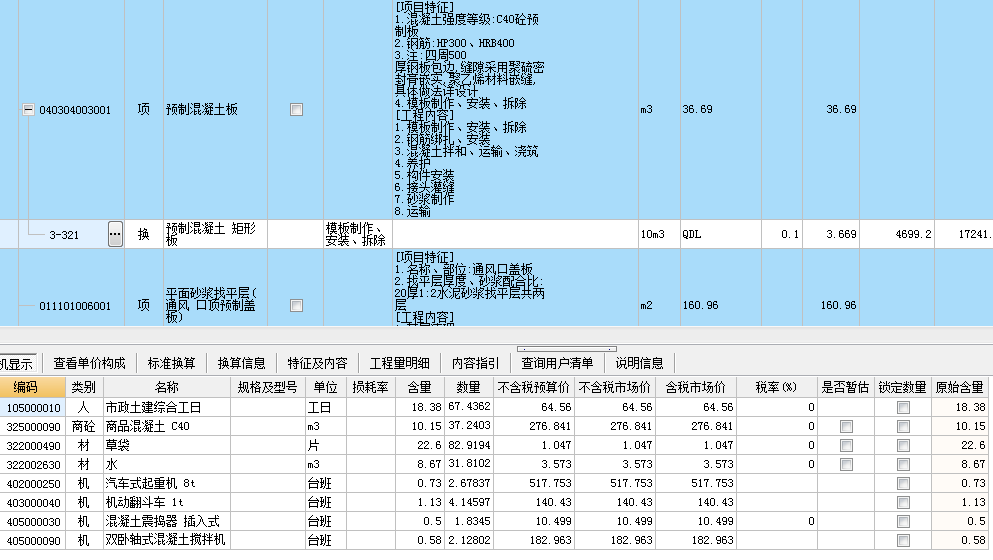
Task: Lock quantity for 汽车式起重机 8t
Action: pyautogui.click(x=903, y=483)
